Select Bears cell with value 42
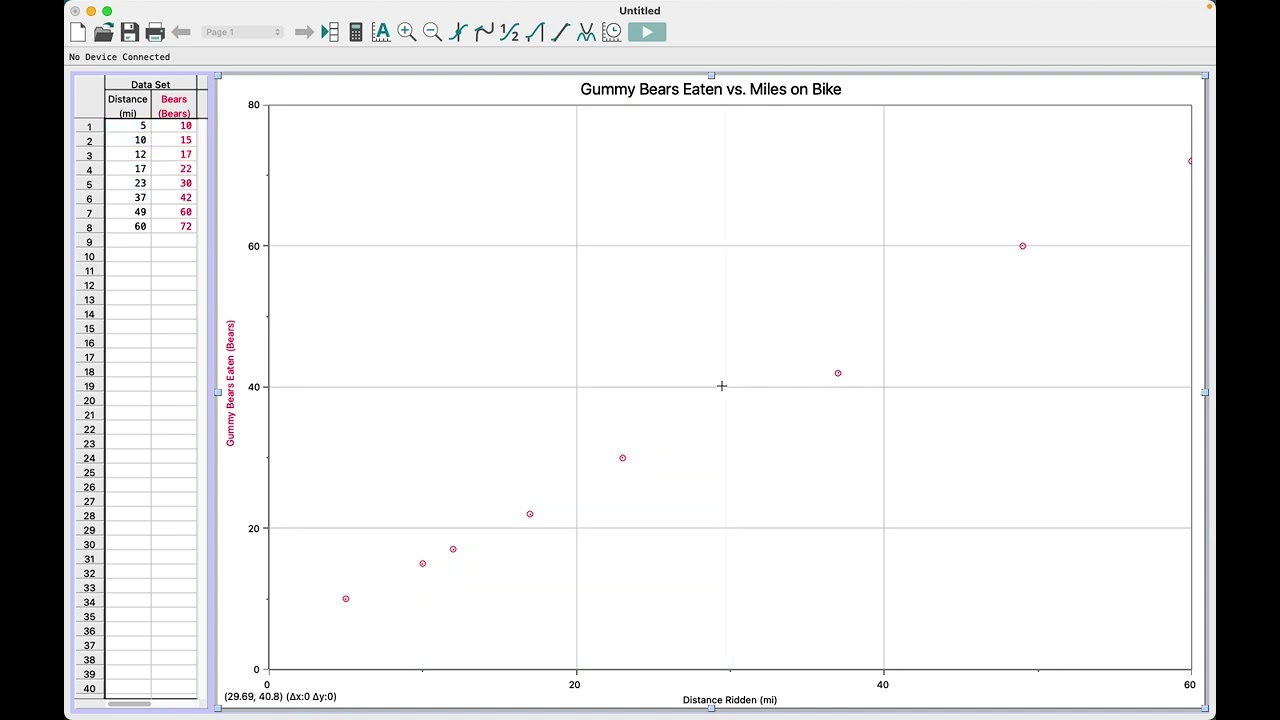 (174, 198)
